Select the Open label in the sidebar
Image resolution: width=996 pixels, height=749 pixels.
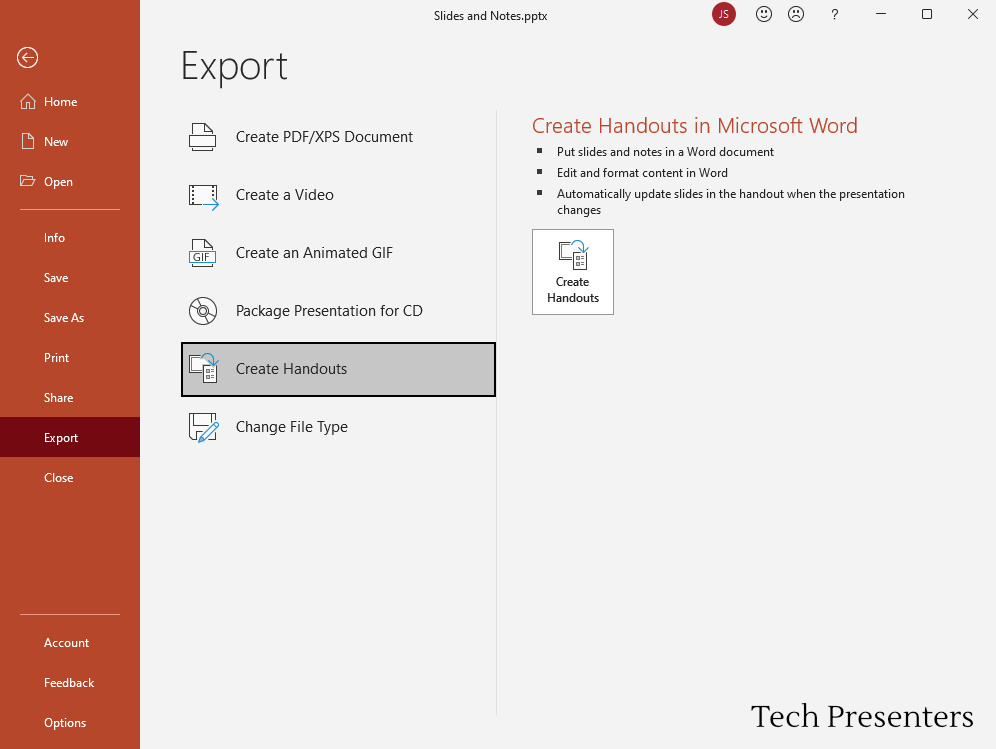pos(58,182)
